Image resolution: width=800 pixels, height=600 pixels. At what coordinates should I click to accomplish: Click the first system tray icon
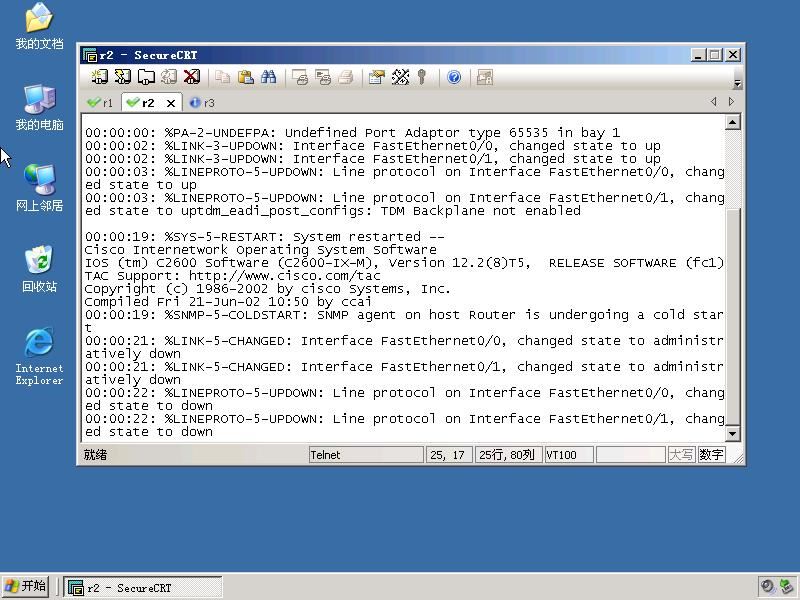[x=767, y=586]
